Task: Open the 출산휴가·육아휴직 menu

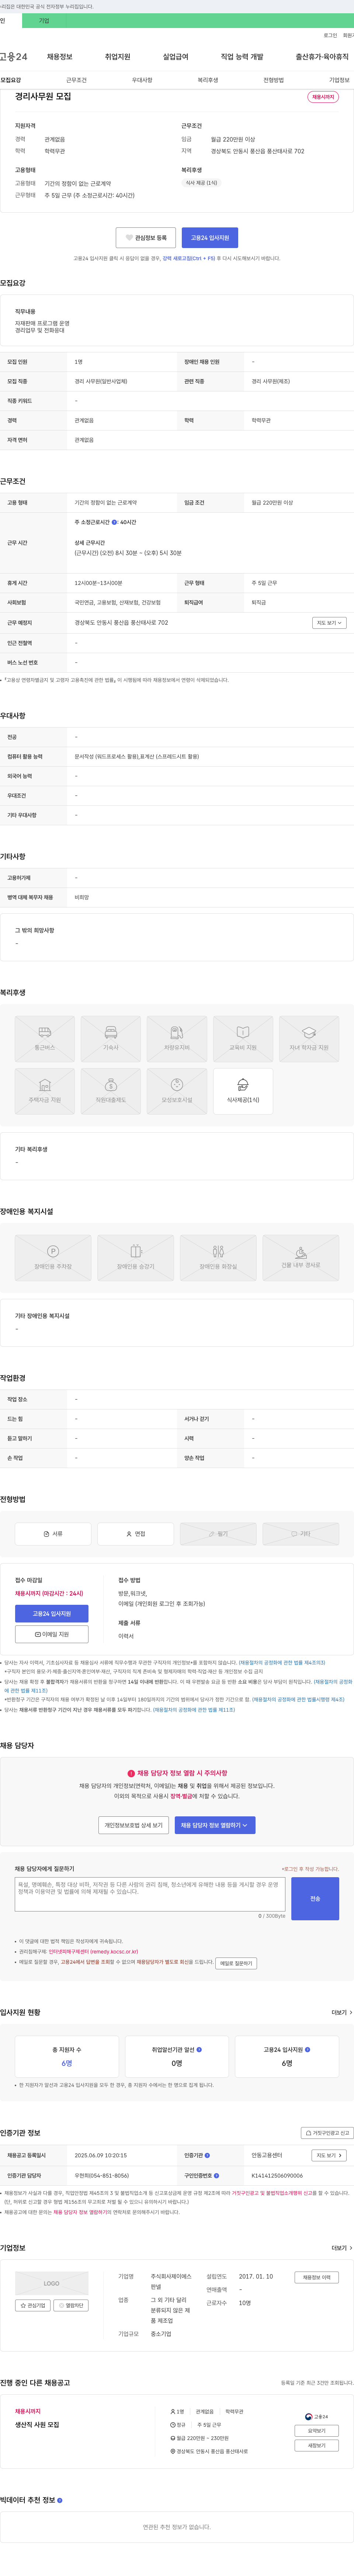Action: tap(322, 57)
